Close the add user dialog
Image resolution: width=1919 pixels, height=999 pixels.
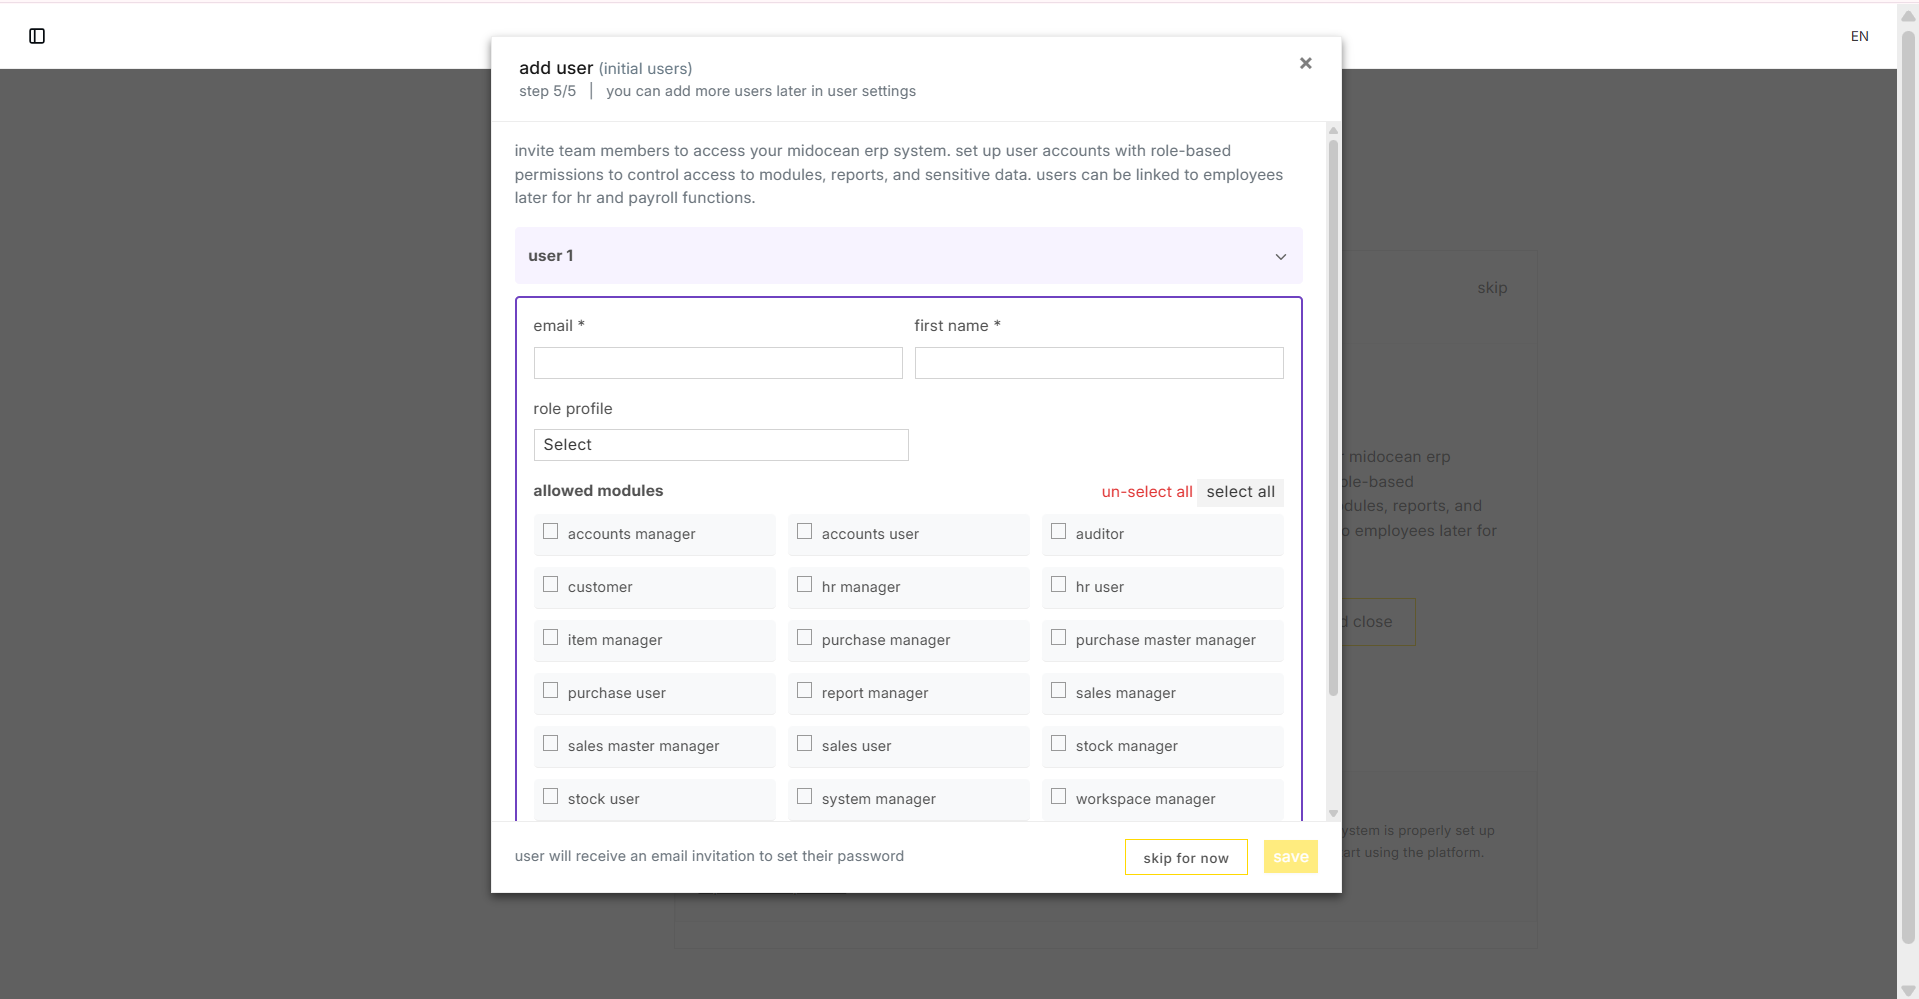tap(1305, 63)
